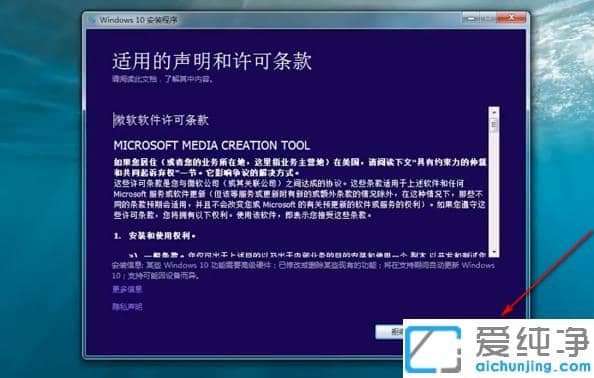
Task: Click the 微软软件许可条款 heading
Action: click(161, 120)
